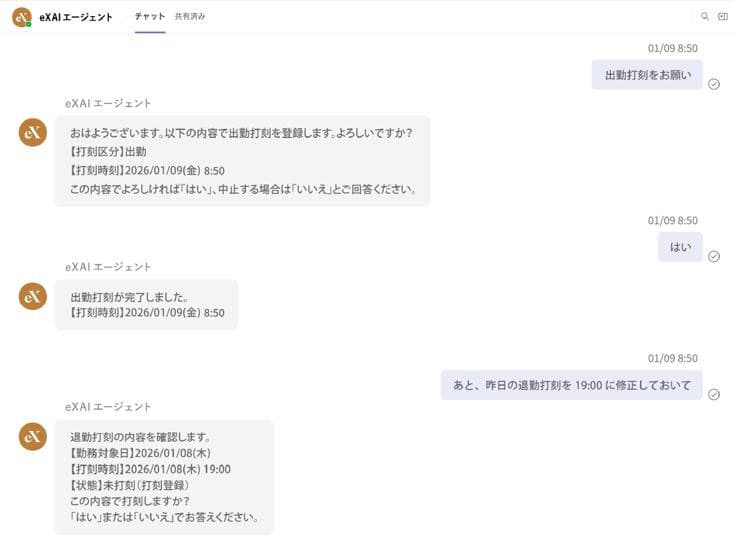Click the line 【状態】未打刻(打刻登録)

(x=129, y=485)
